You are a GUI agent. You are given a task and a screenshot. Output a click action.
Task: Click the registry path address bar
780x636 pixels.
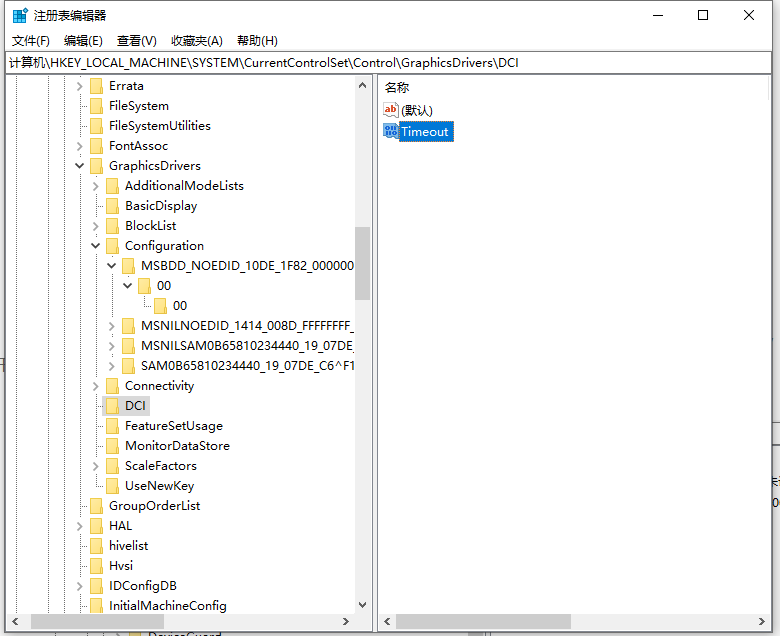[390, 63]
